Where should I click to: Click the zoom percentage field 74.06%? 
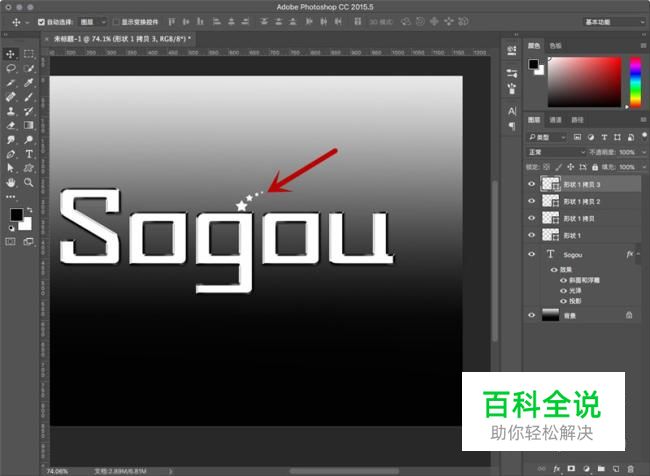57,471
